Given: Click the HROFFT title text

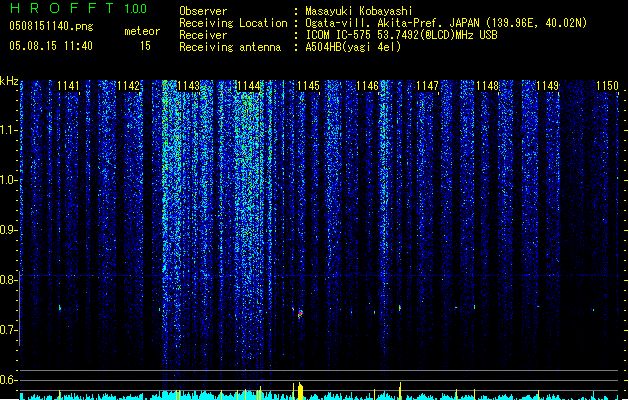Looking at the screenshot, I should (62, 8).
